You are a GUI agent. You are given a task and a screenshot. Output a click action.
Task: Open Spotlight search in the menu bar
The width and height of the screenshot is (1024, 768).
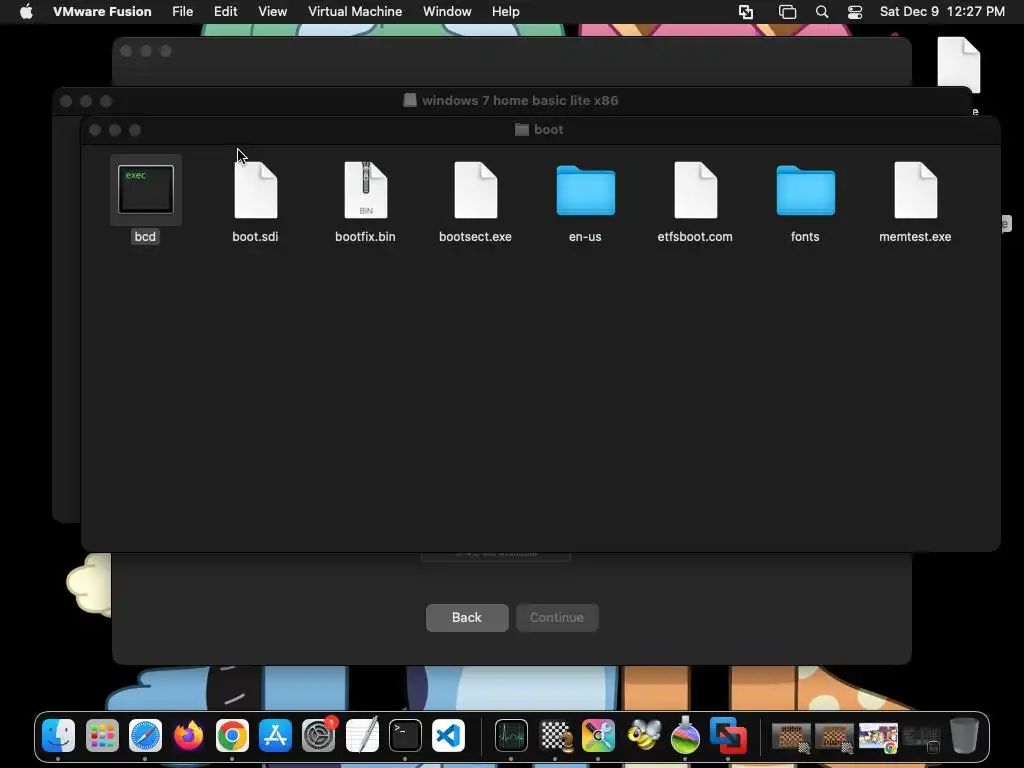(822, 12)
